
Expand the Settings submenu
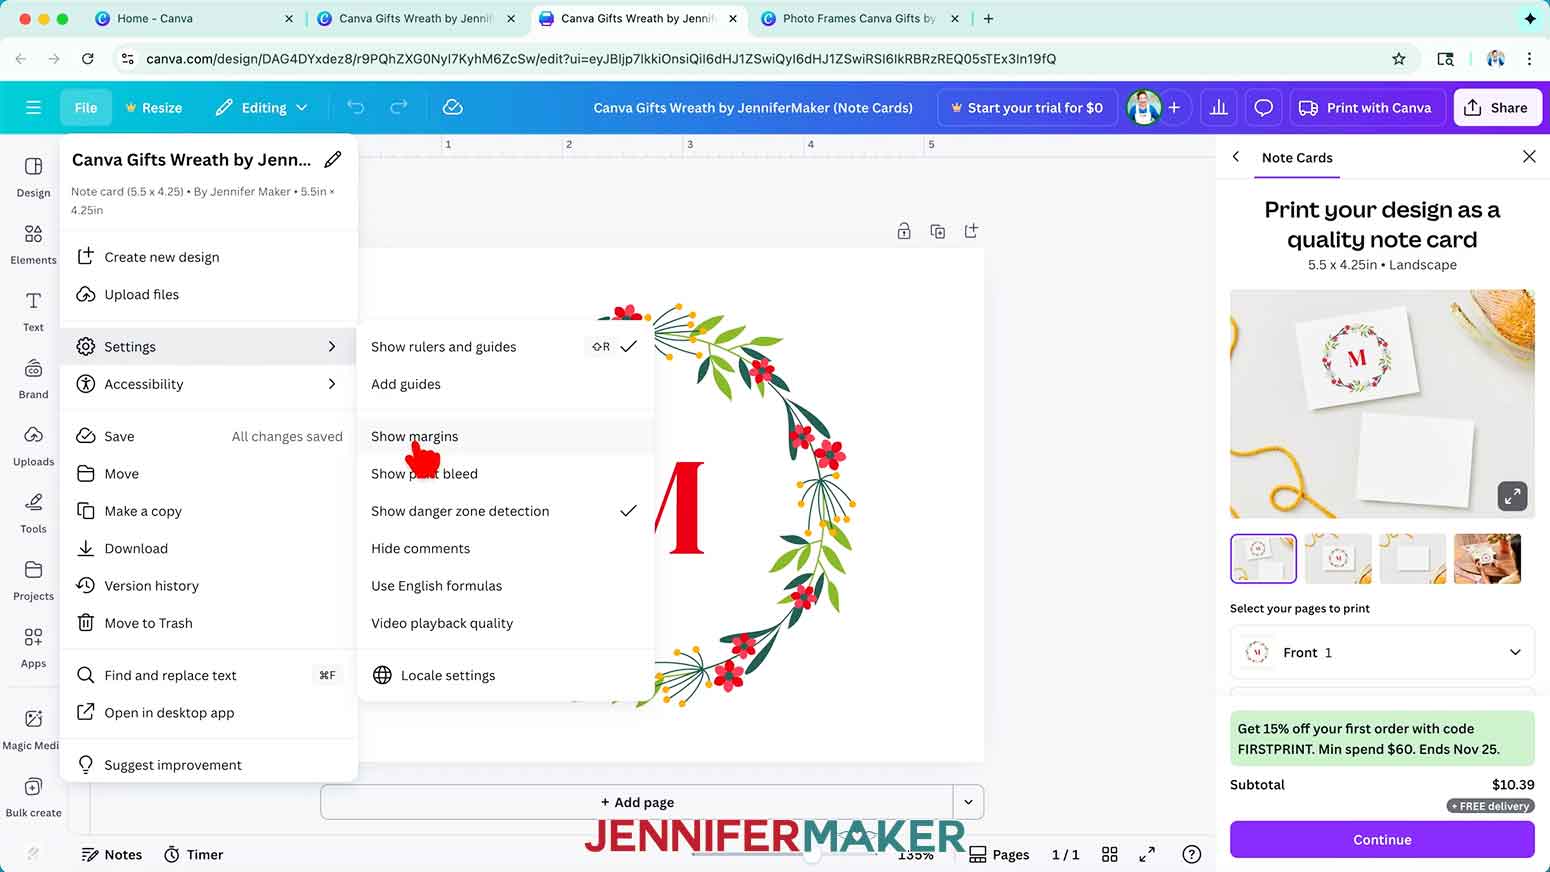[208, 347]
